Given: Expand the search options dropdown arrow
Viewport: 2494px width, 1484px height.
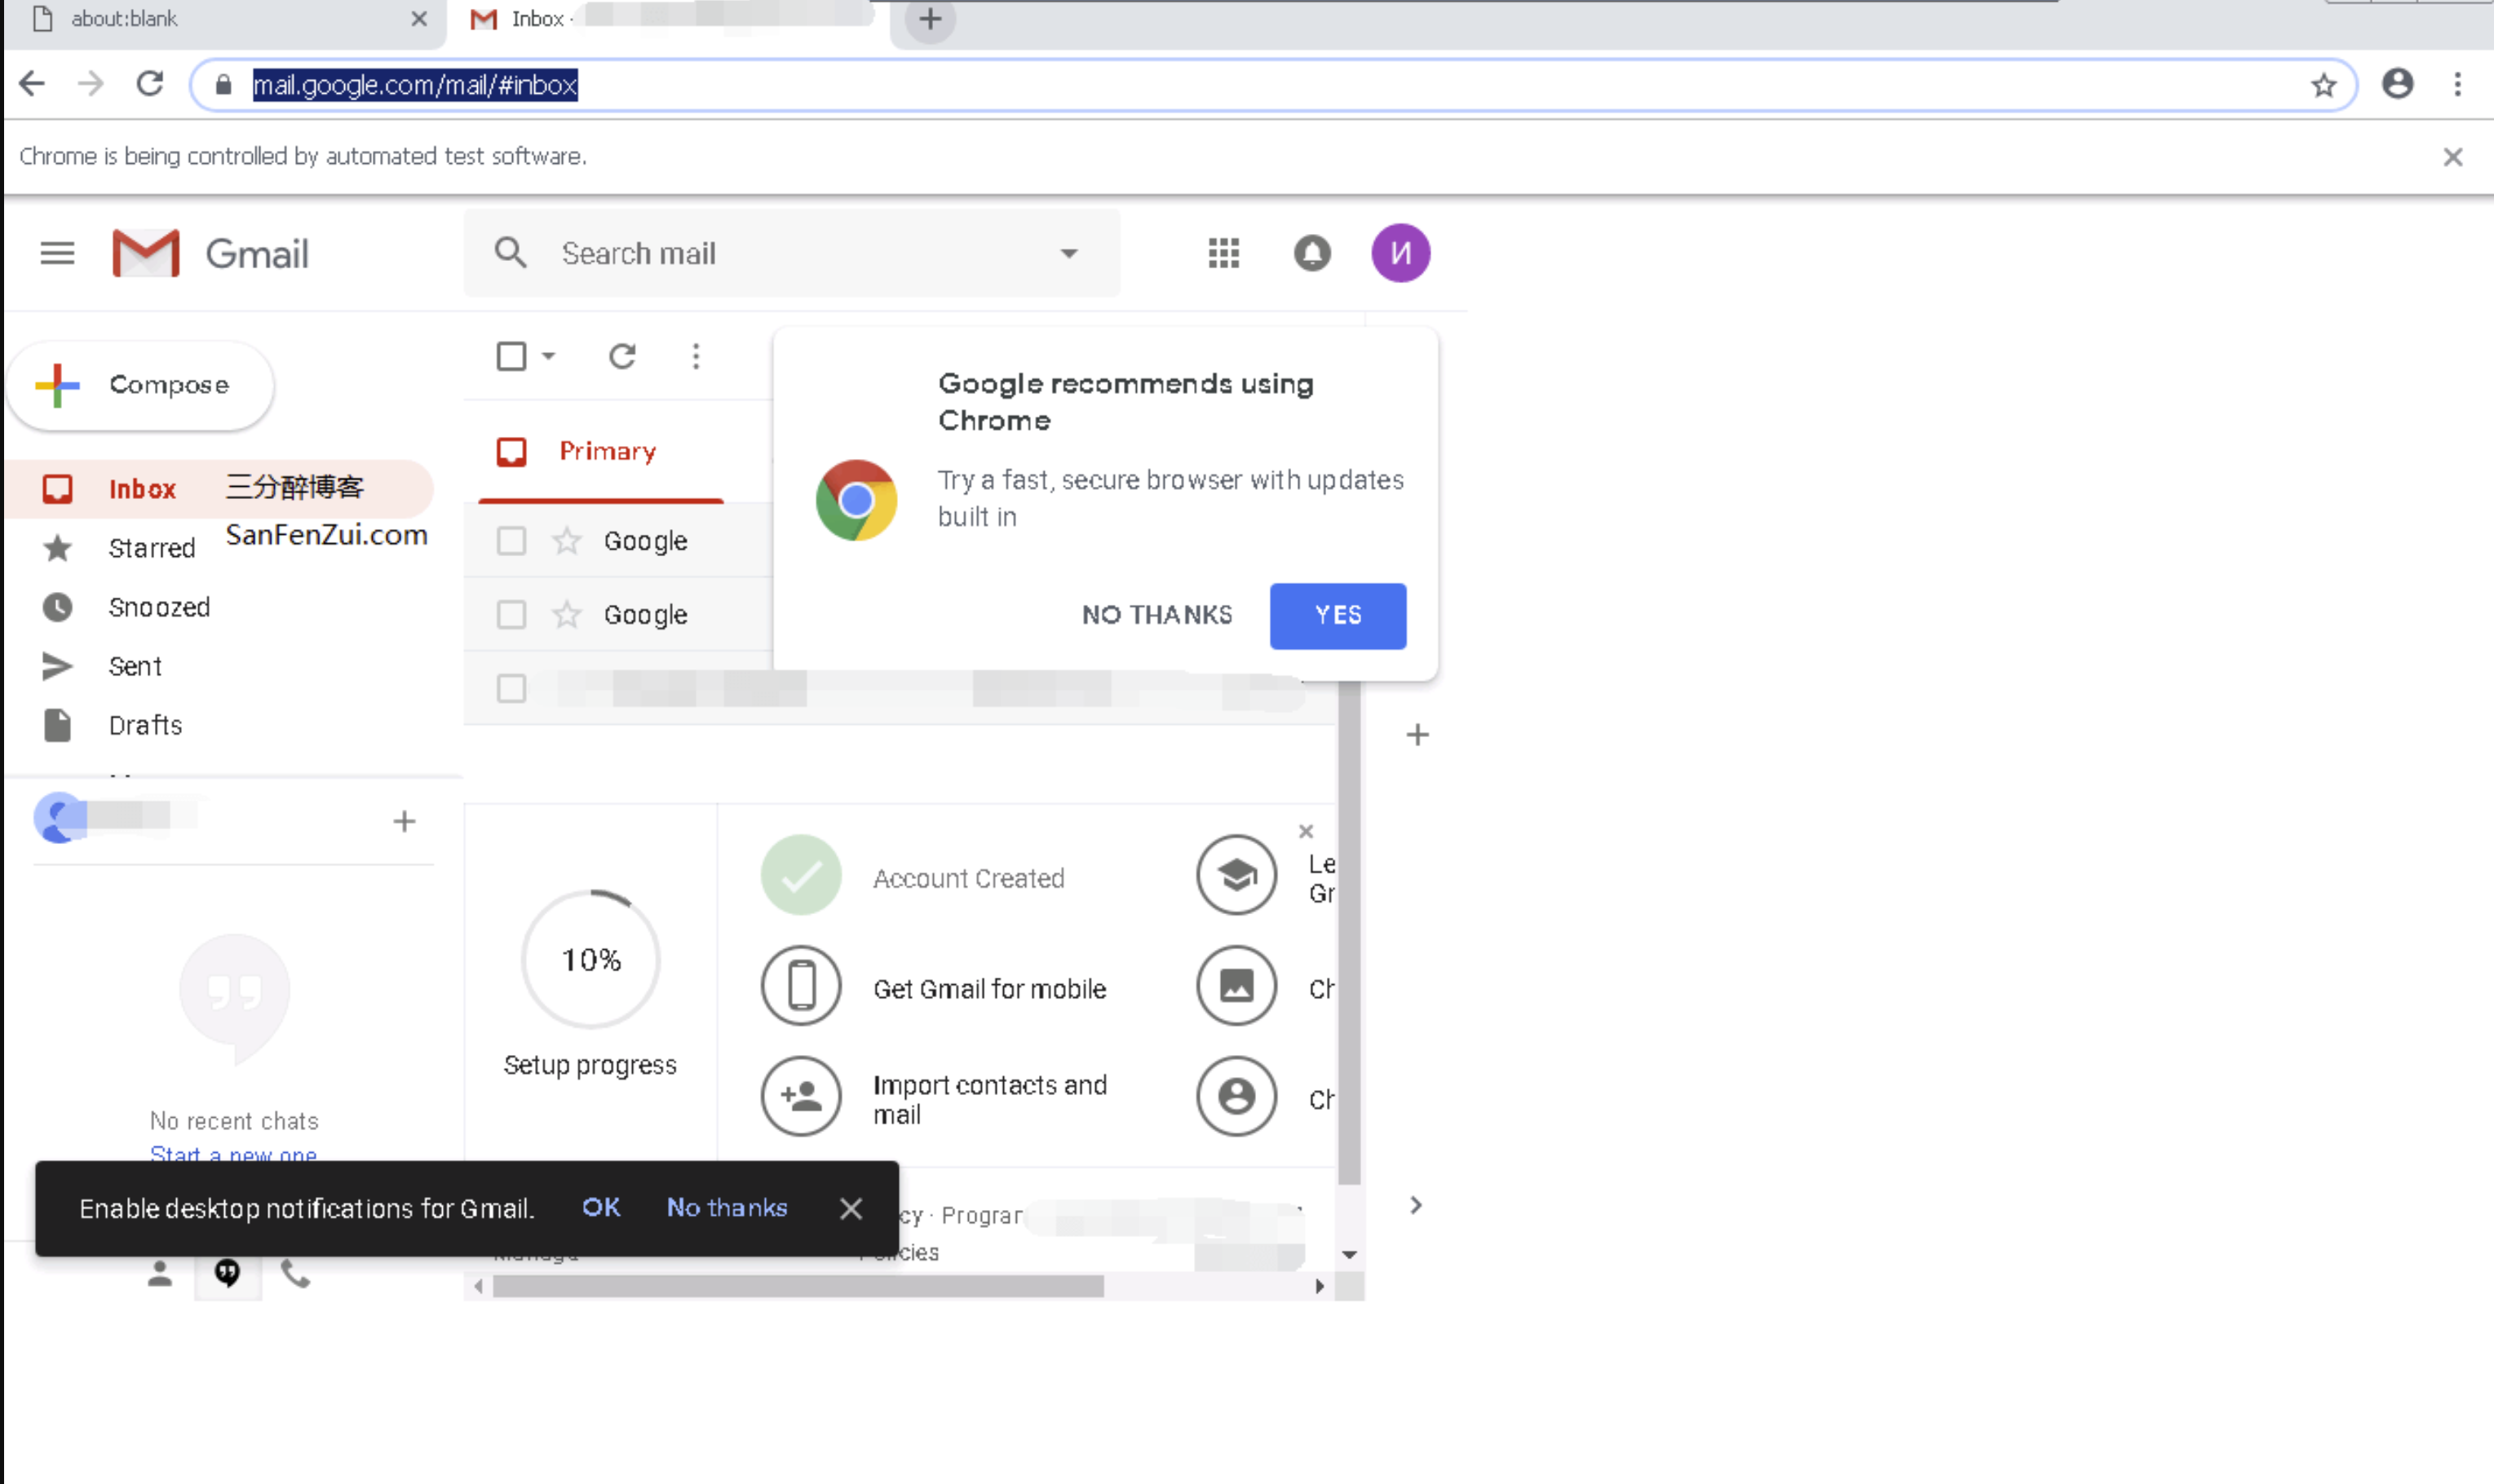Looking at the screenshot, I should point(1069,254).
